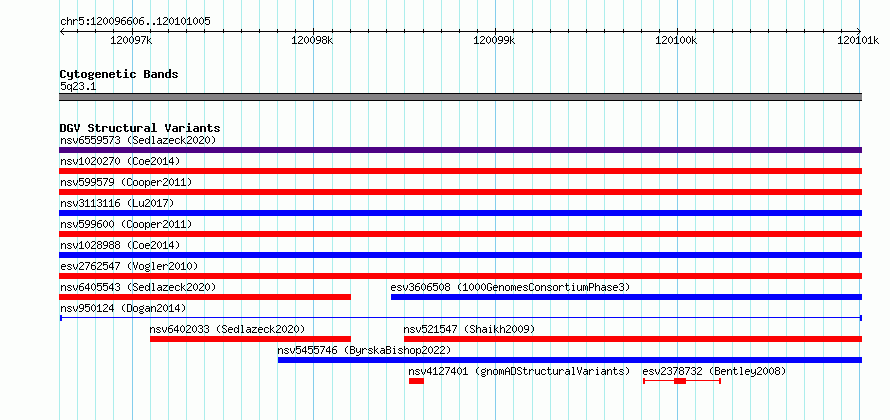890x420 pixels.
Task: Select the blue nsv3113116 variant bar
Action: [x=460, y=213]
